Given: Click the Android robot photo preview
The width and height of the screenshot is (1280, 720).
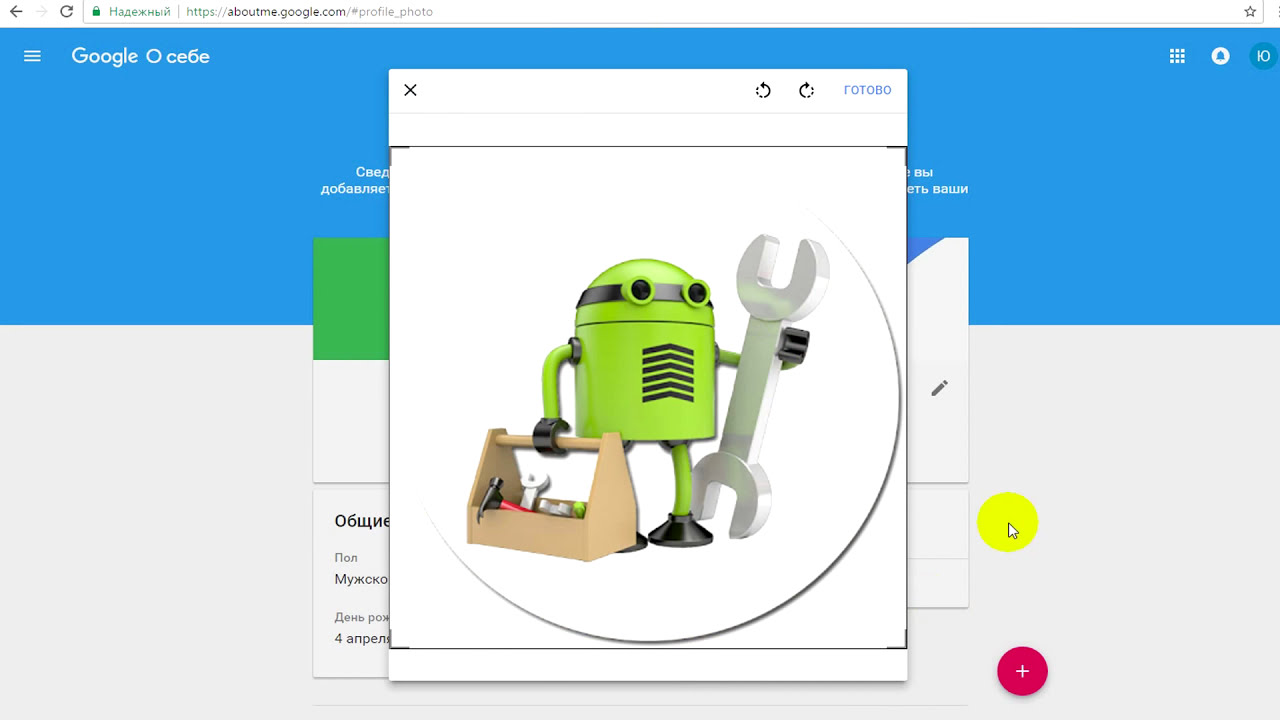Looking at the screenshot, I should pyautogui.click(x=648, y=398).
